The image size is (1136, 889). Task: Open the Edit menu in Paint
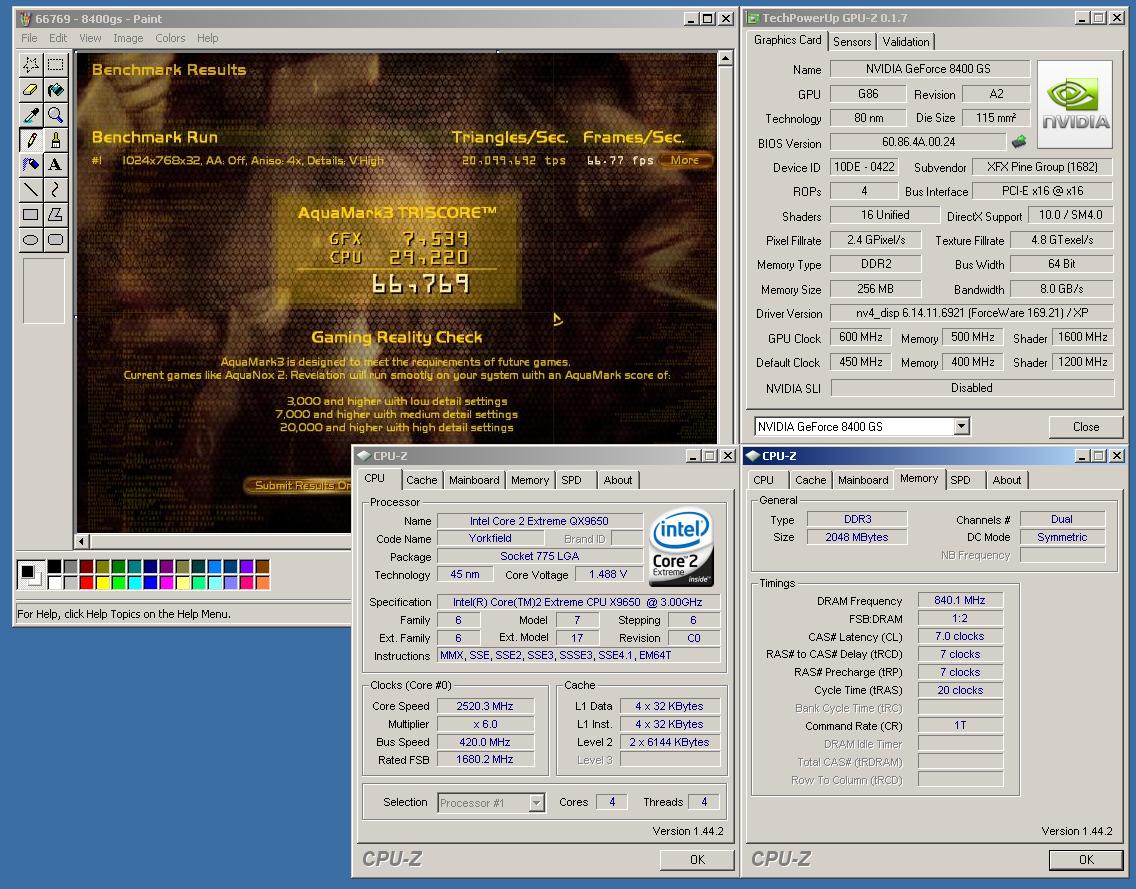[58, 38]
